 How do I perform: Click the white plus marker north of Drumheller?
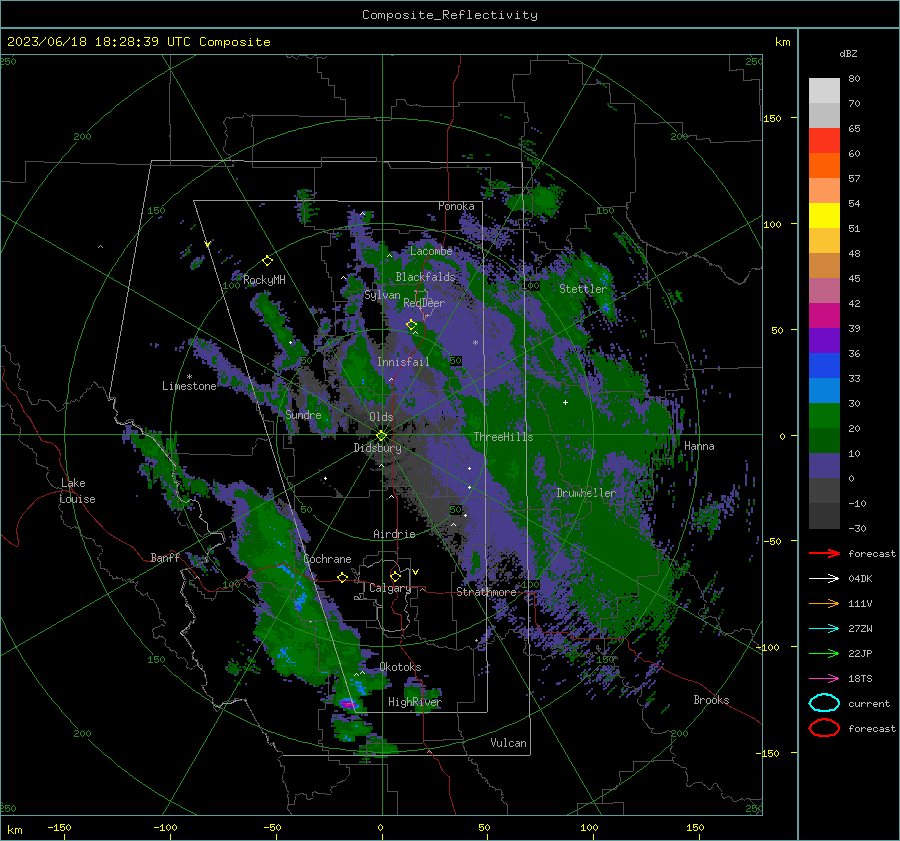(565, 402)
